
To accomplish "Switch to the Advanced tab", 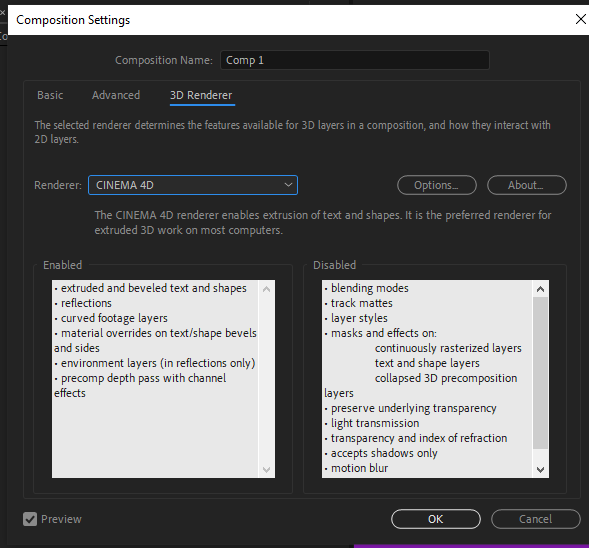I will point(116,95).
